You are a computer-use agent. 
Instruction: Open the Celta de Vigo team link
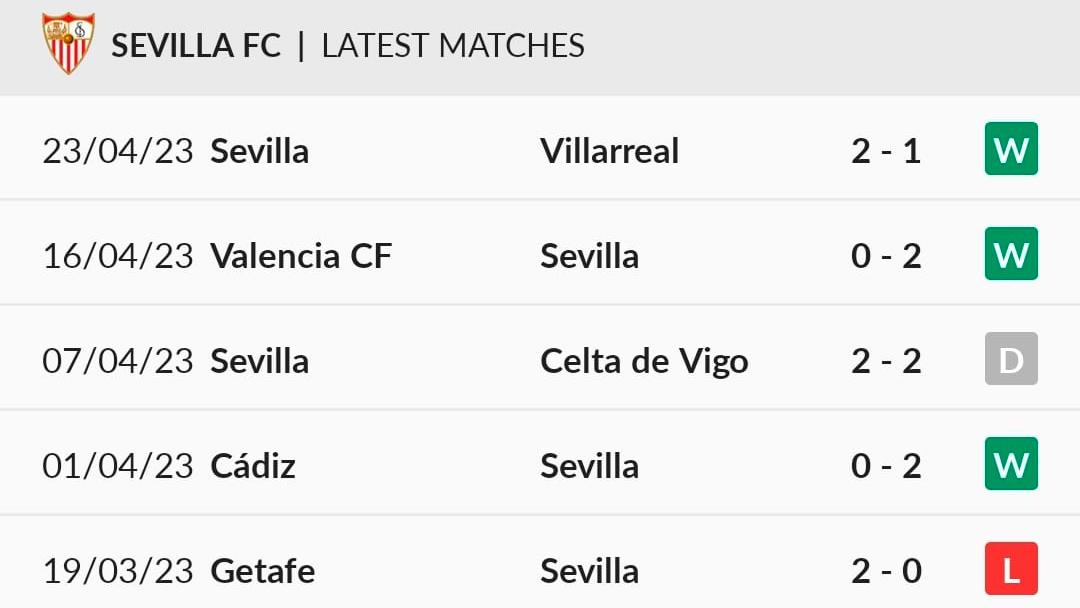[x=644, y=361]
